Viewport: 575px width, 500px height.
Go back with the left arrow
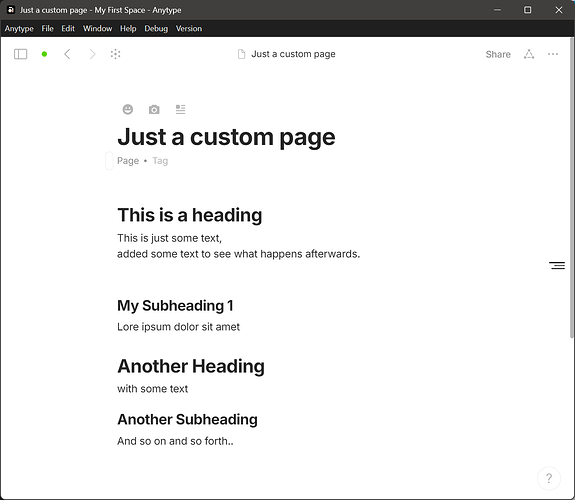point(67,54)
